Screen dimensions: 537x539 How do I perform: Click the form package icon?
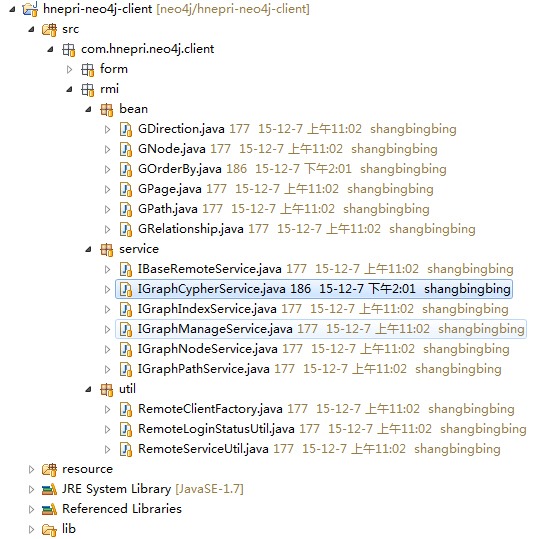(x=88, y=69)
